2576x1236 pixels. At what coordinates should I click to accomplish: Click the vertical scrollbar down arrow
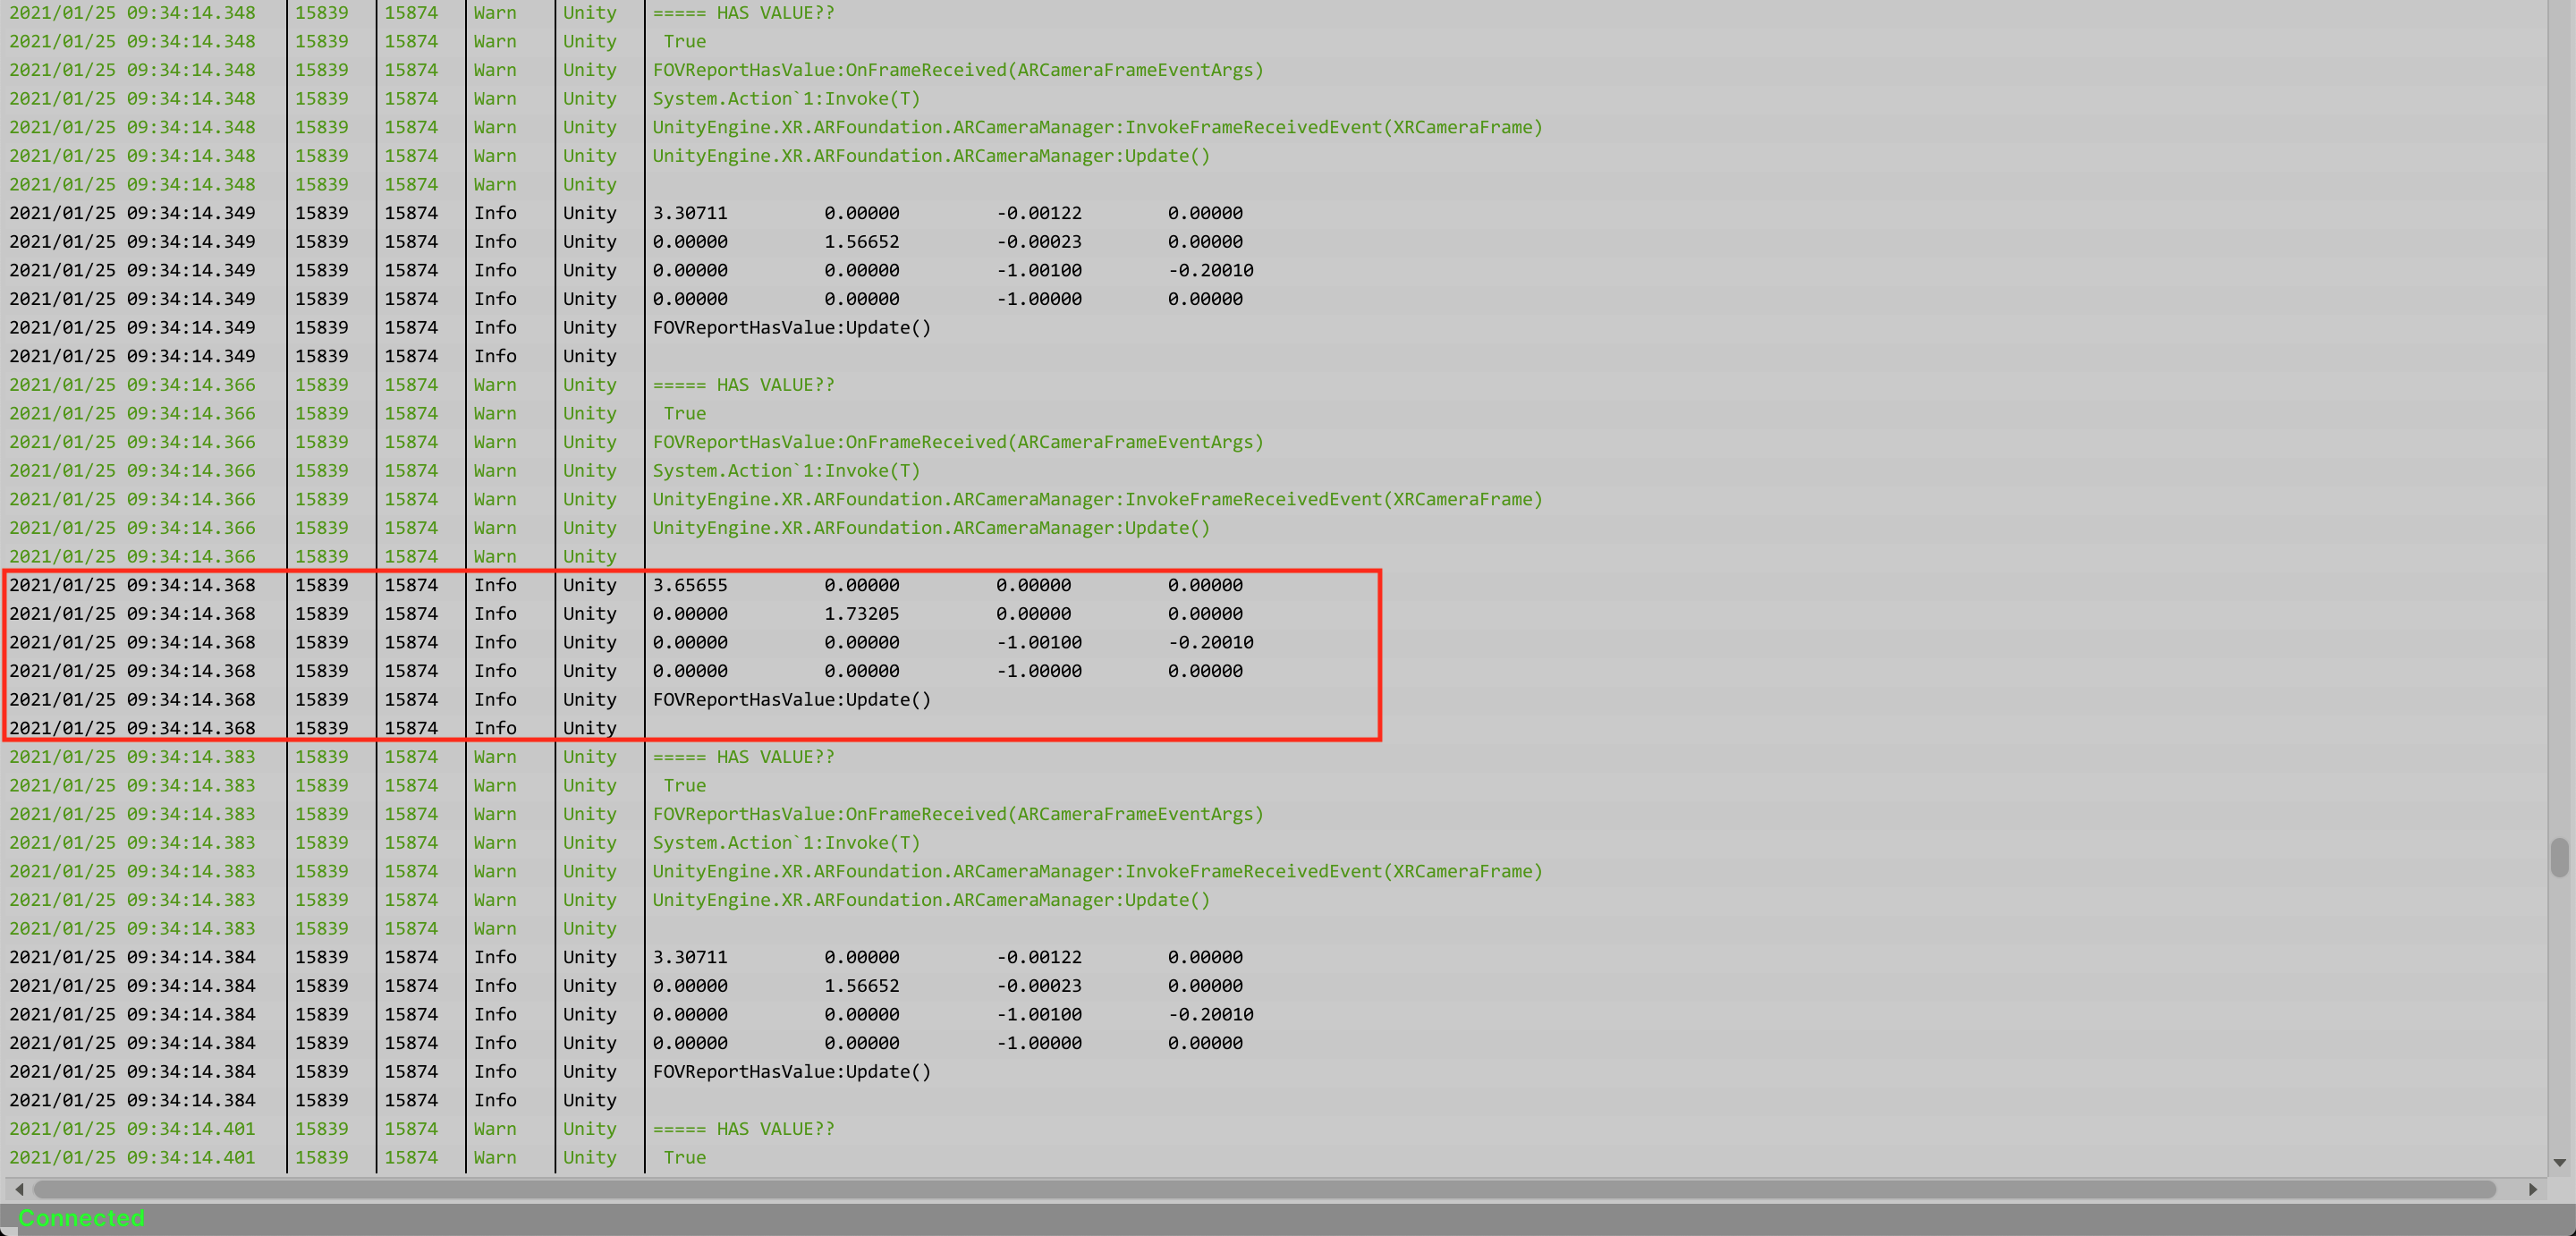click(2559, 1162)
